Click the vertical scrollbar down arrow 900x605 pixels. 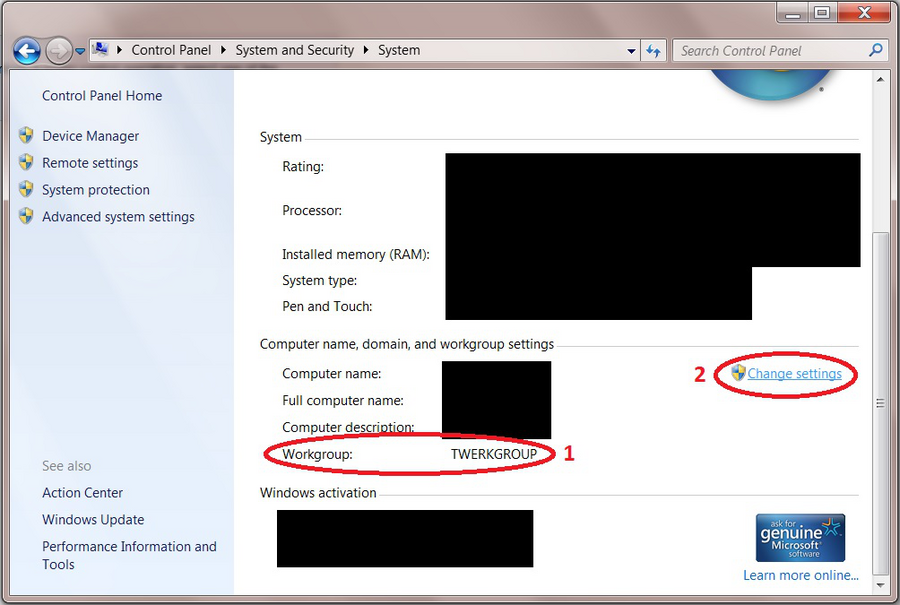(880, 585)
